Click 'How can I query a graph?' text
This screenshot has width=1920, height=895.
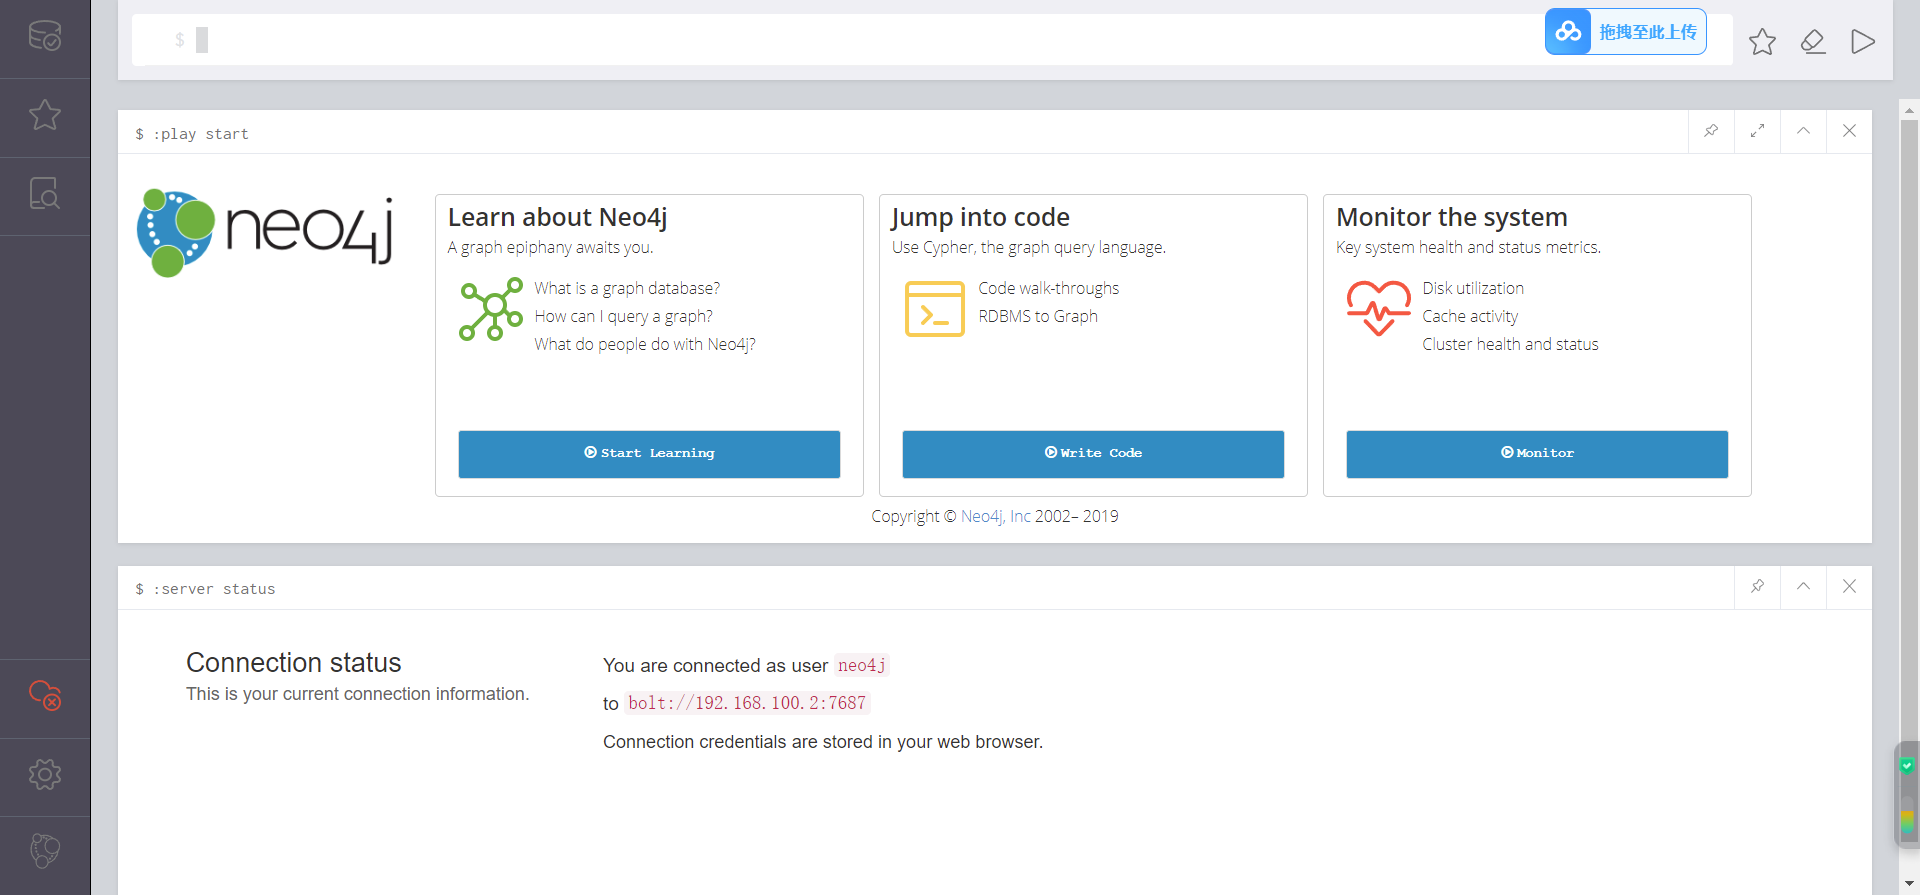pyautogui.click(x=624, y=316)
